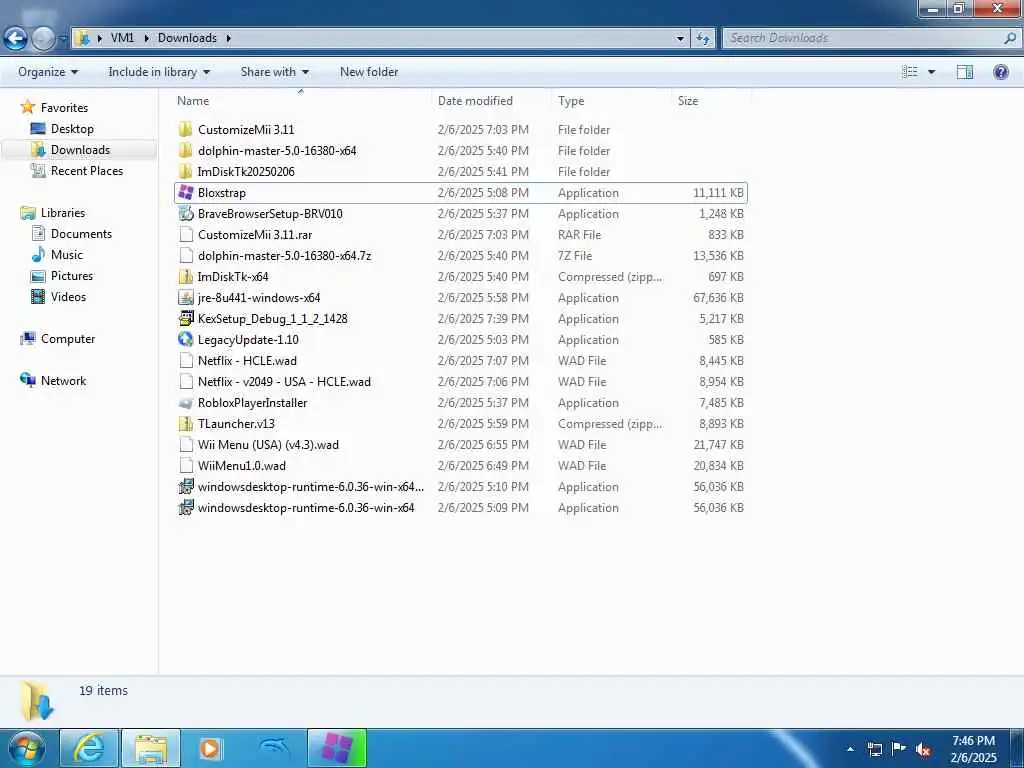This screenshot has width=1024, height=768.
Task: Click the network tray icon
Action: tap(874, 749)
